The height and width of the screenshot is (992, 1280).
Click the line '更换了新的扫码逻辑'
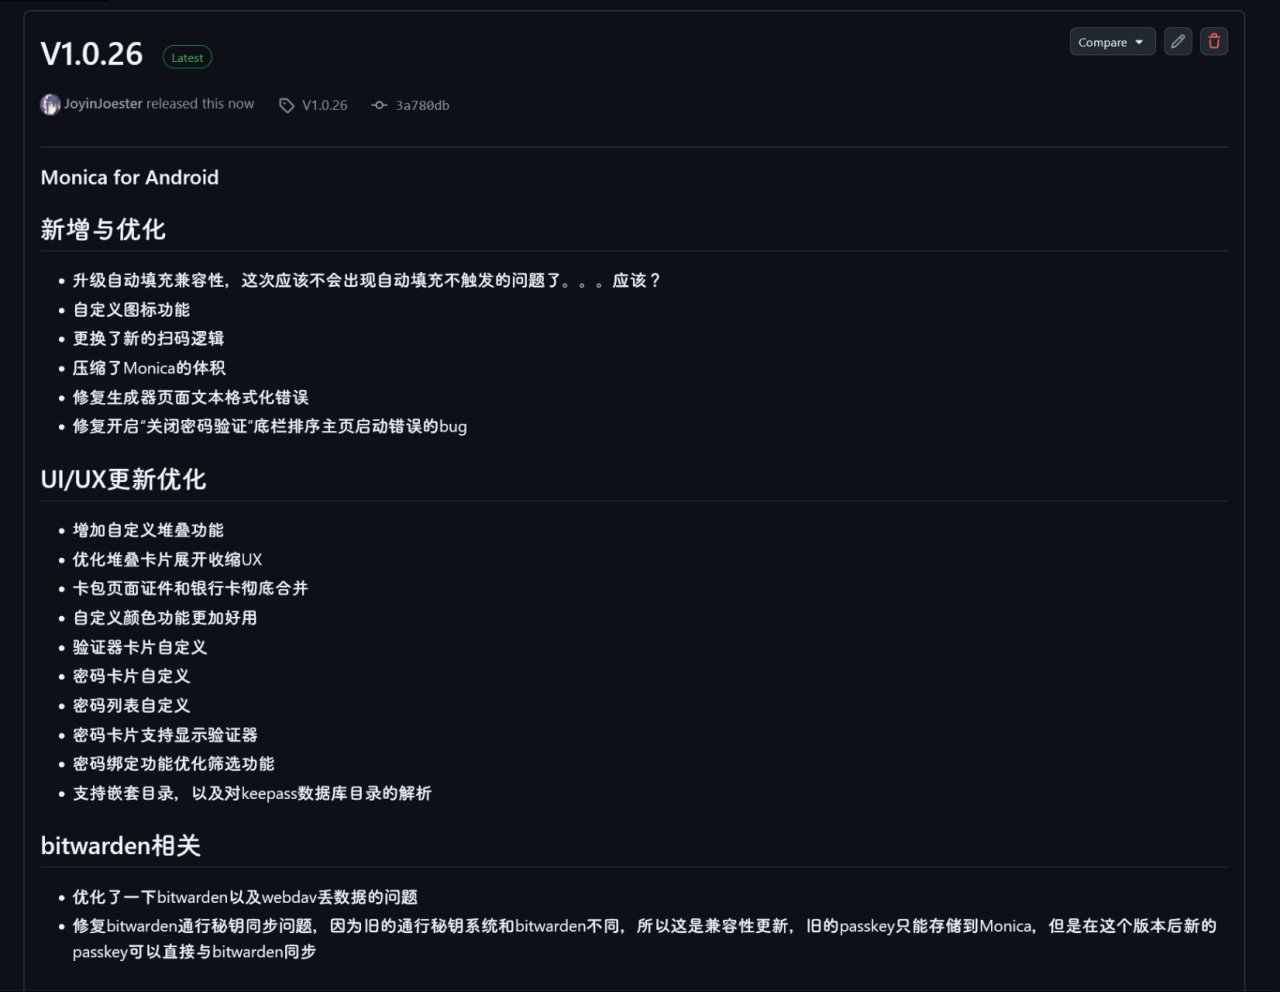point(148,339)
